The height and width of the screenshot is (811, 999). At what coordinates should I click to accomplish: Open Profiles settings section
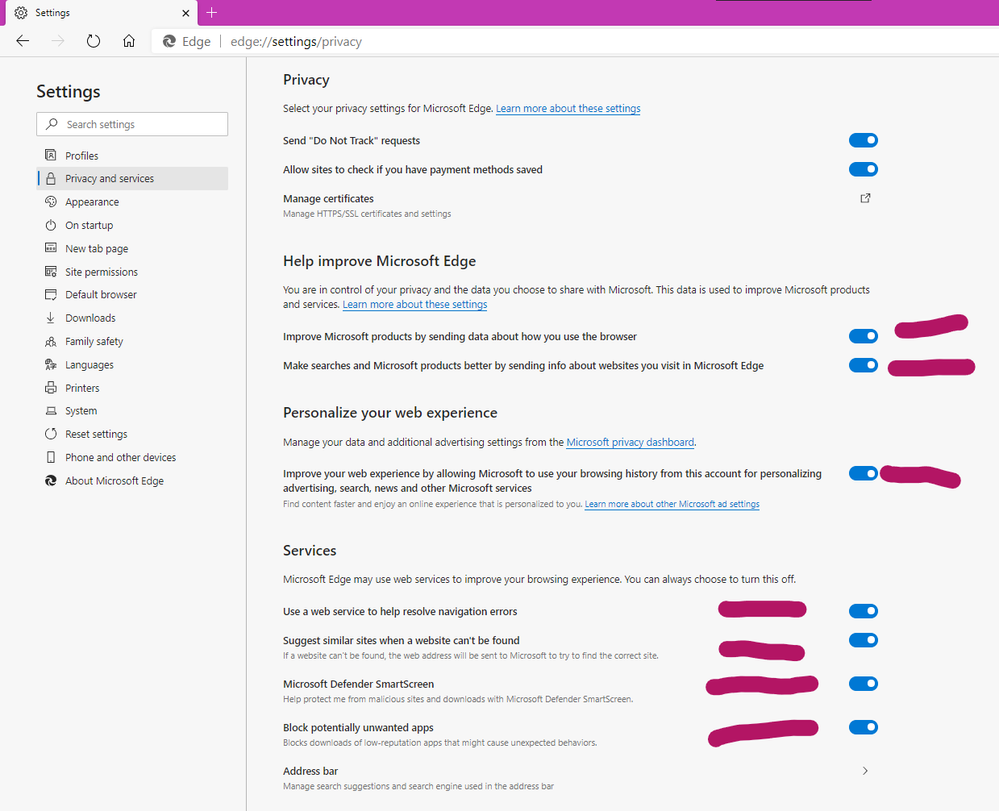(x=133, y=155)
